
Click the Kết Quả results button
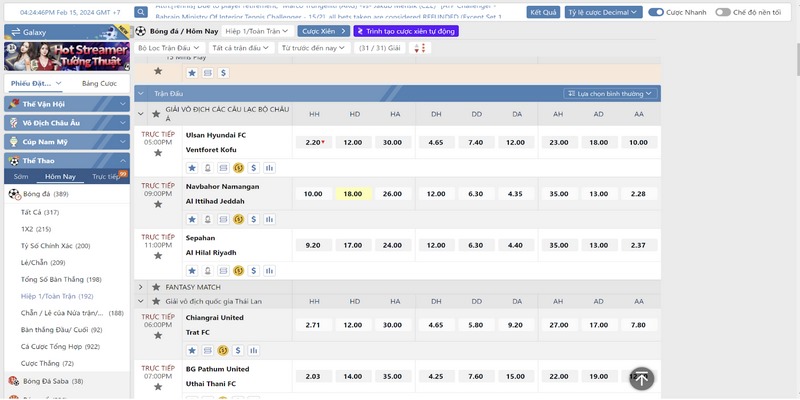[543, 12]
